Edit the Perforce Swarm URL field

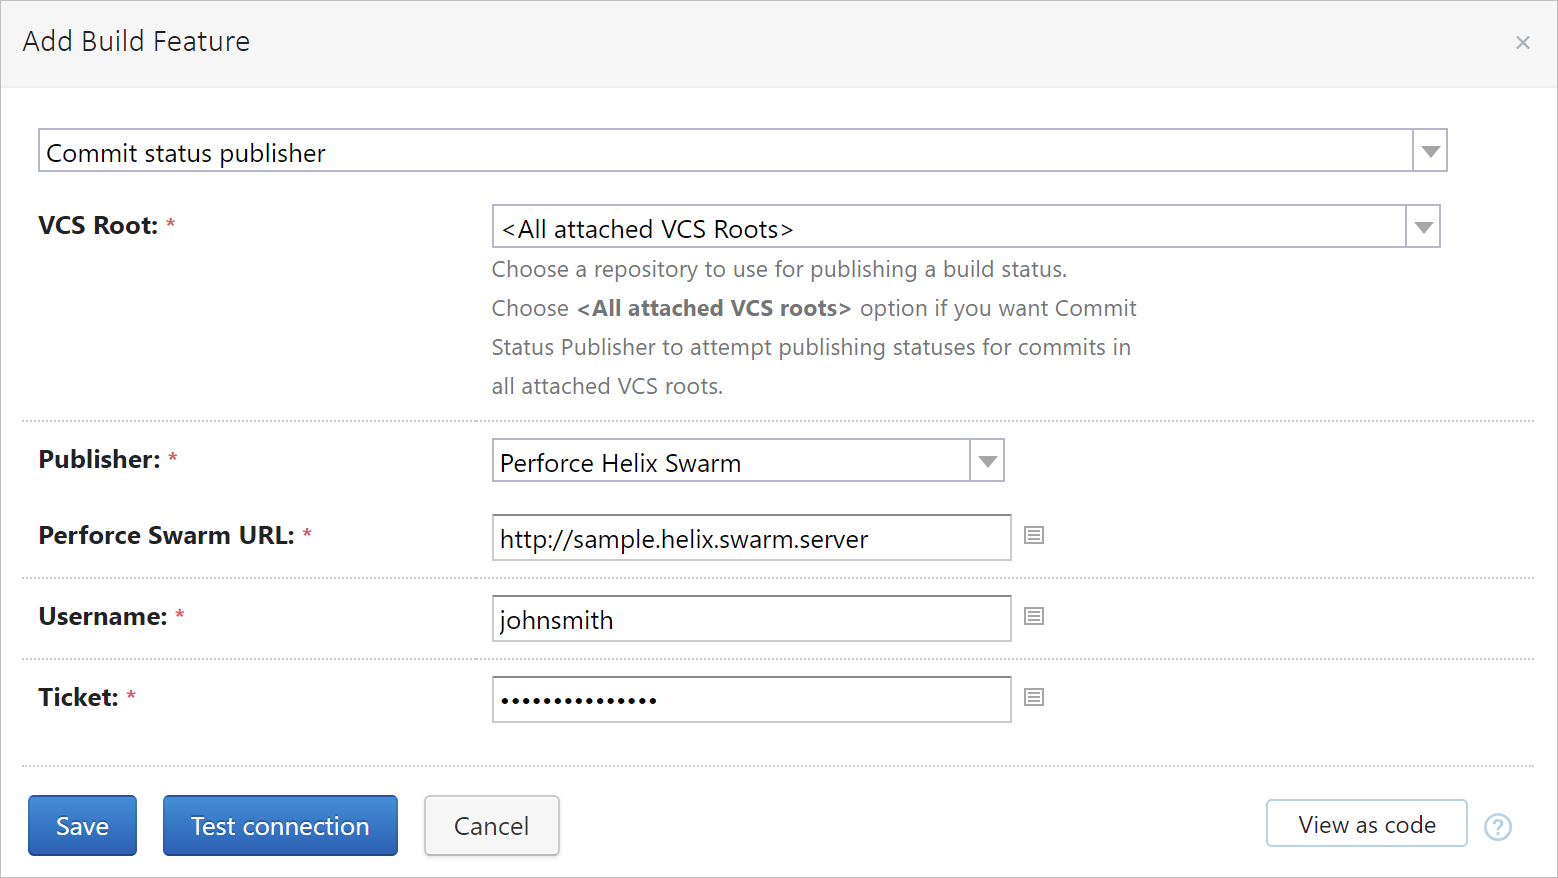click(x=750, y=537)
